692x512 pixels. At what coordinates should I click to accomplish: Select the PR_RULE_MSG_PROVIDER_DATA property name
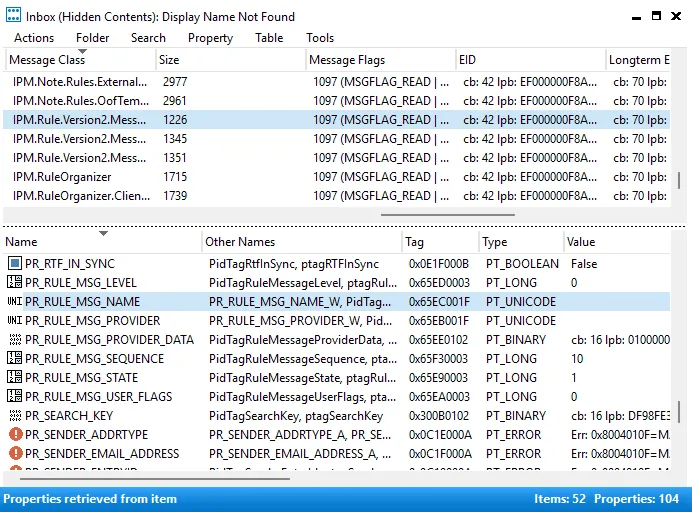109,339
